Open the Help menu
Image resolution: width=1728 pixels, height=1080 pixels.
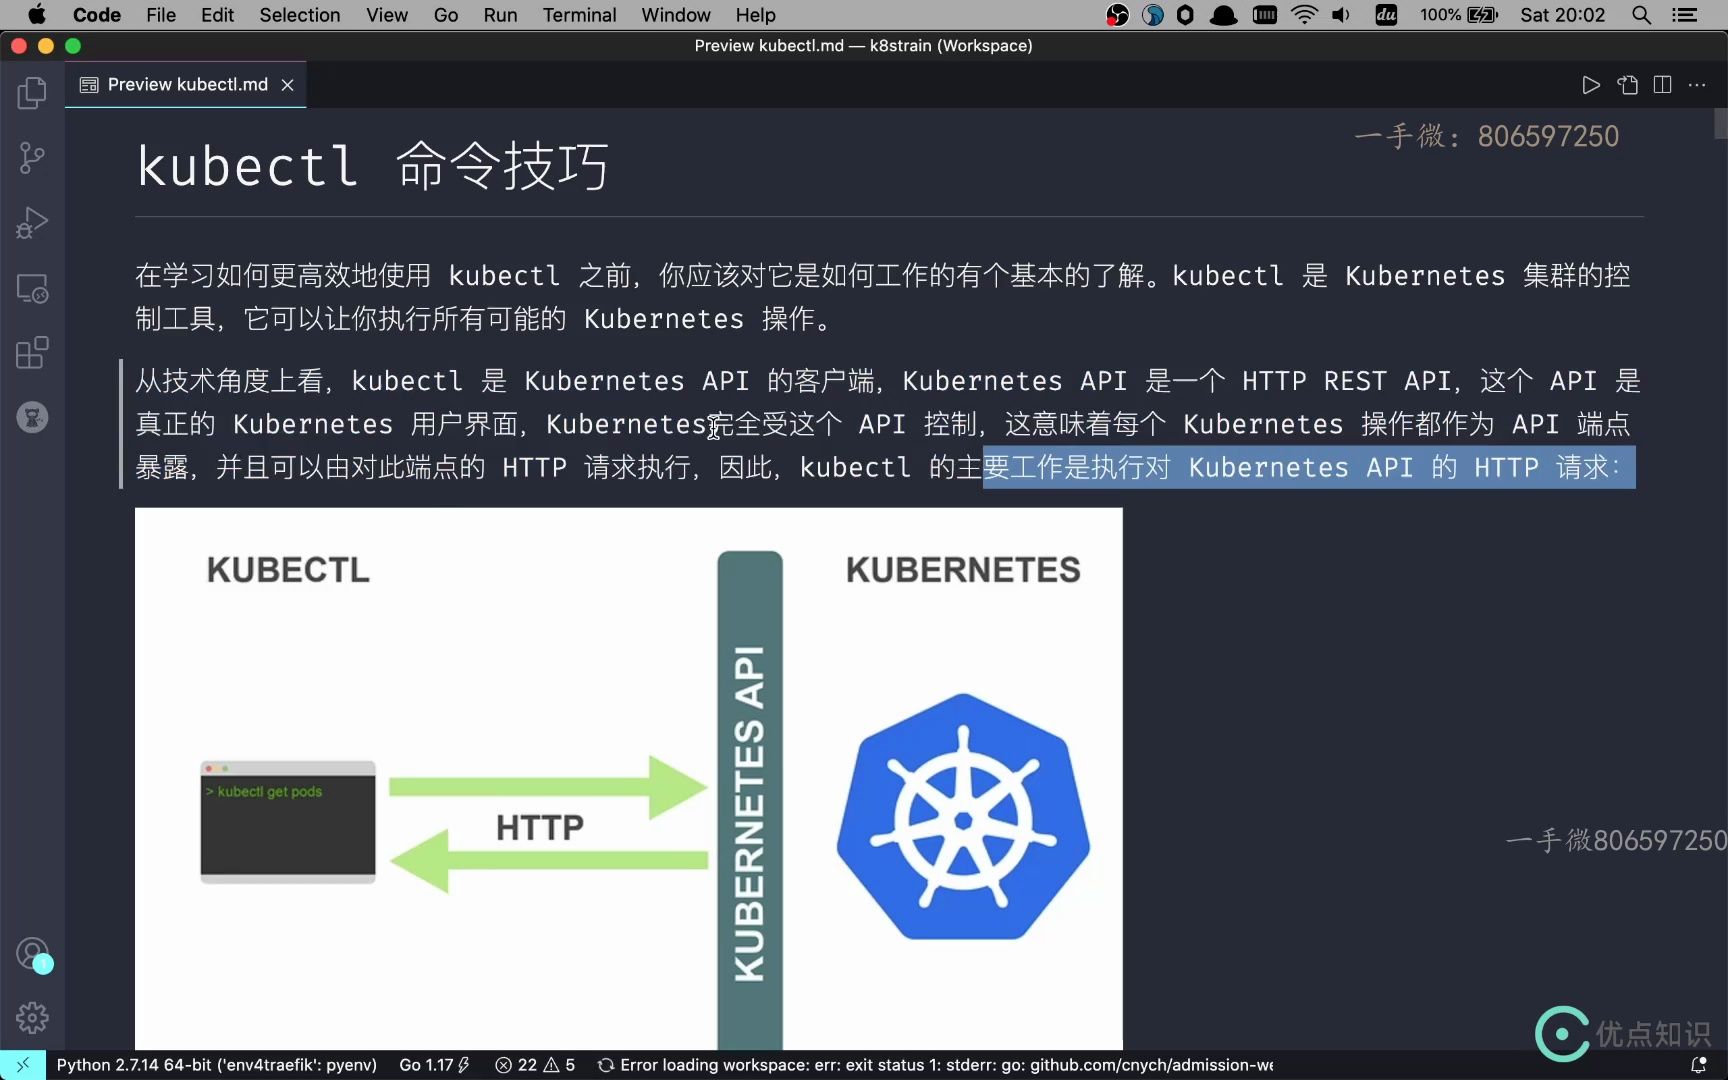tap(756, 15)
